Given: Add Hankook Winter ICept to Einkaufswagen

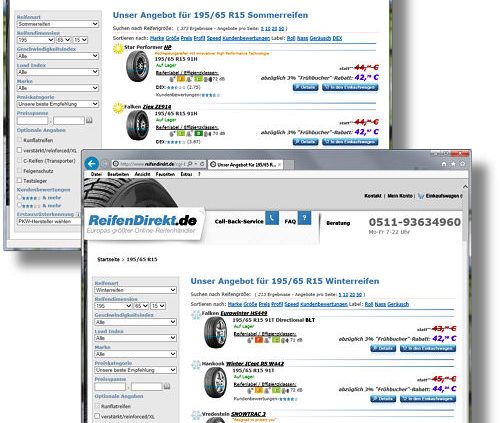Looking at the screenshot, I should tap(428, 399).
